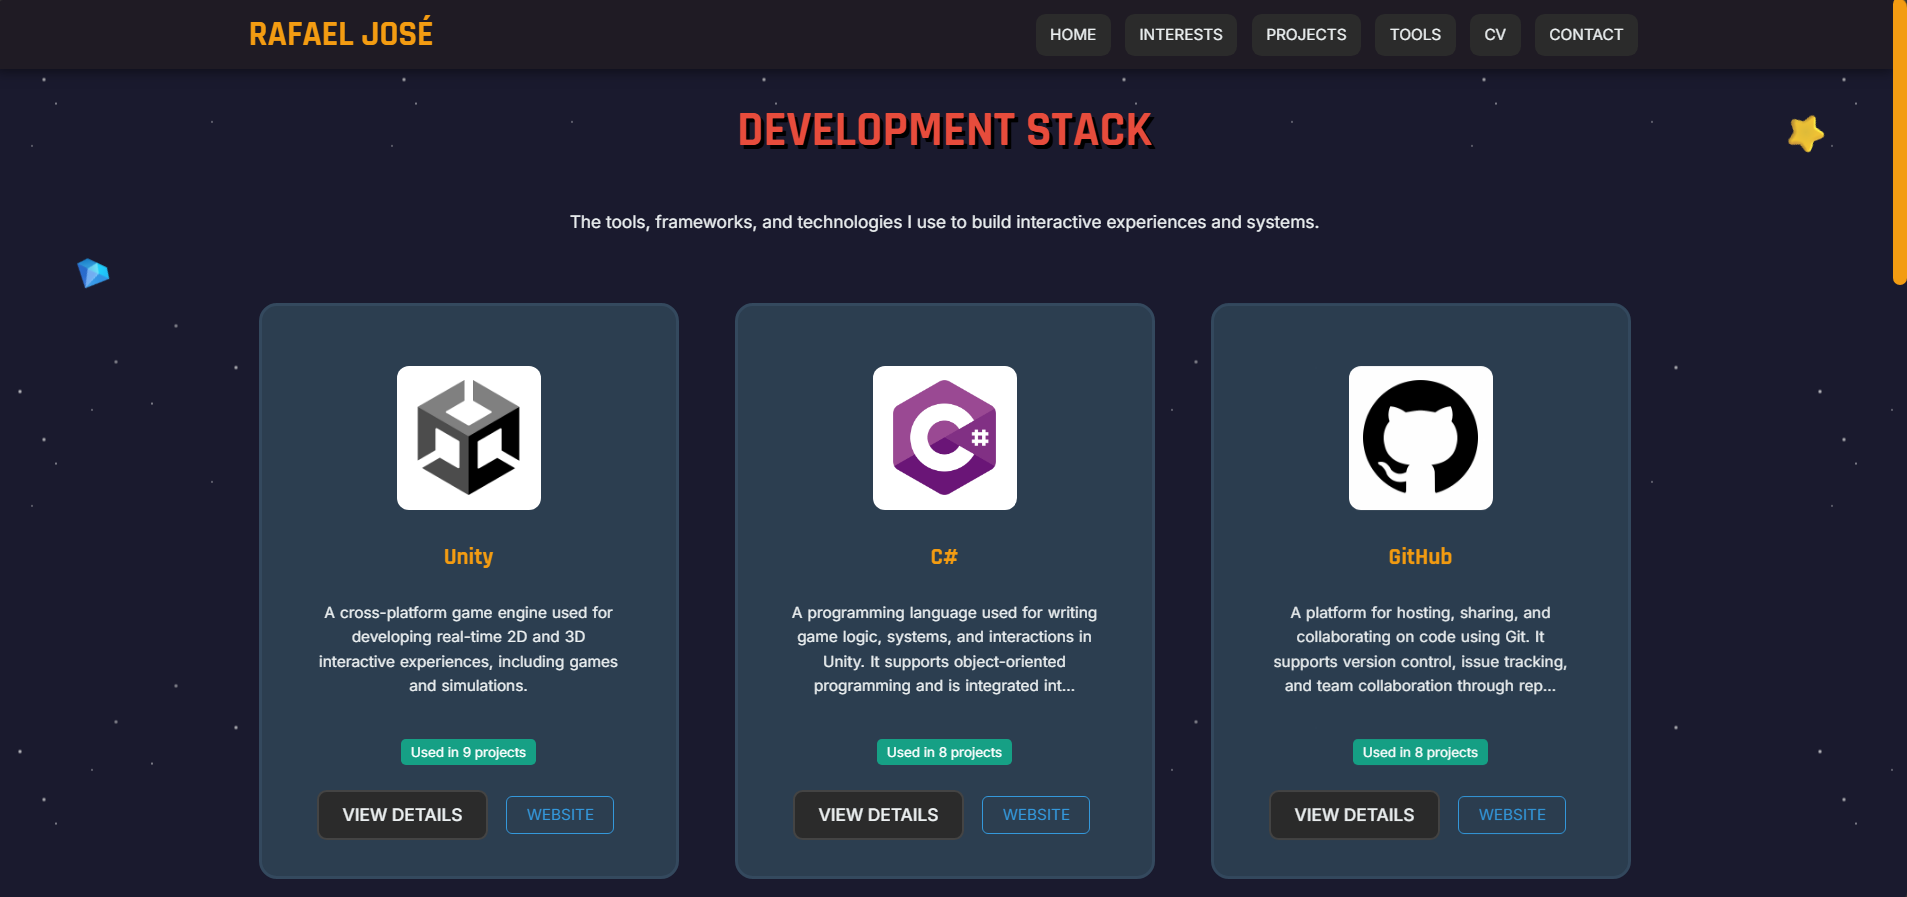View details for the C# card
The height and width of the screenshot is (897, 1907).
tap(878, 815)
